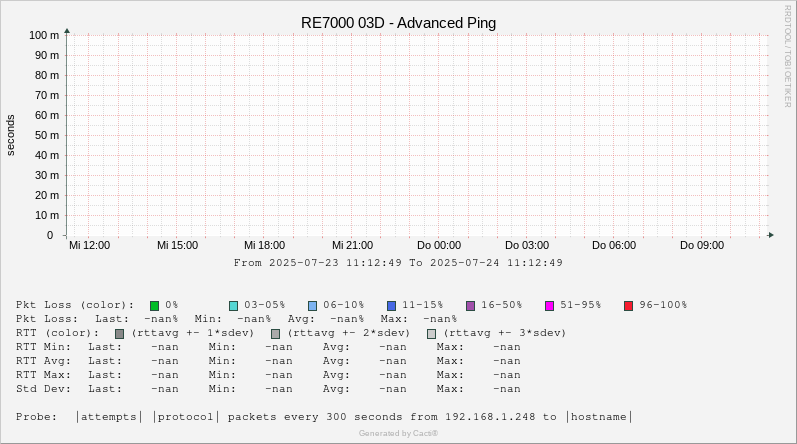Click the seconds vertical axis label
797x444 pixels.
(11, 135)
